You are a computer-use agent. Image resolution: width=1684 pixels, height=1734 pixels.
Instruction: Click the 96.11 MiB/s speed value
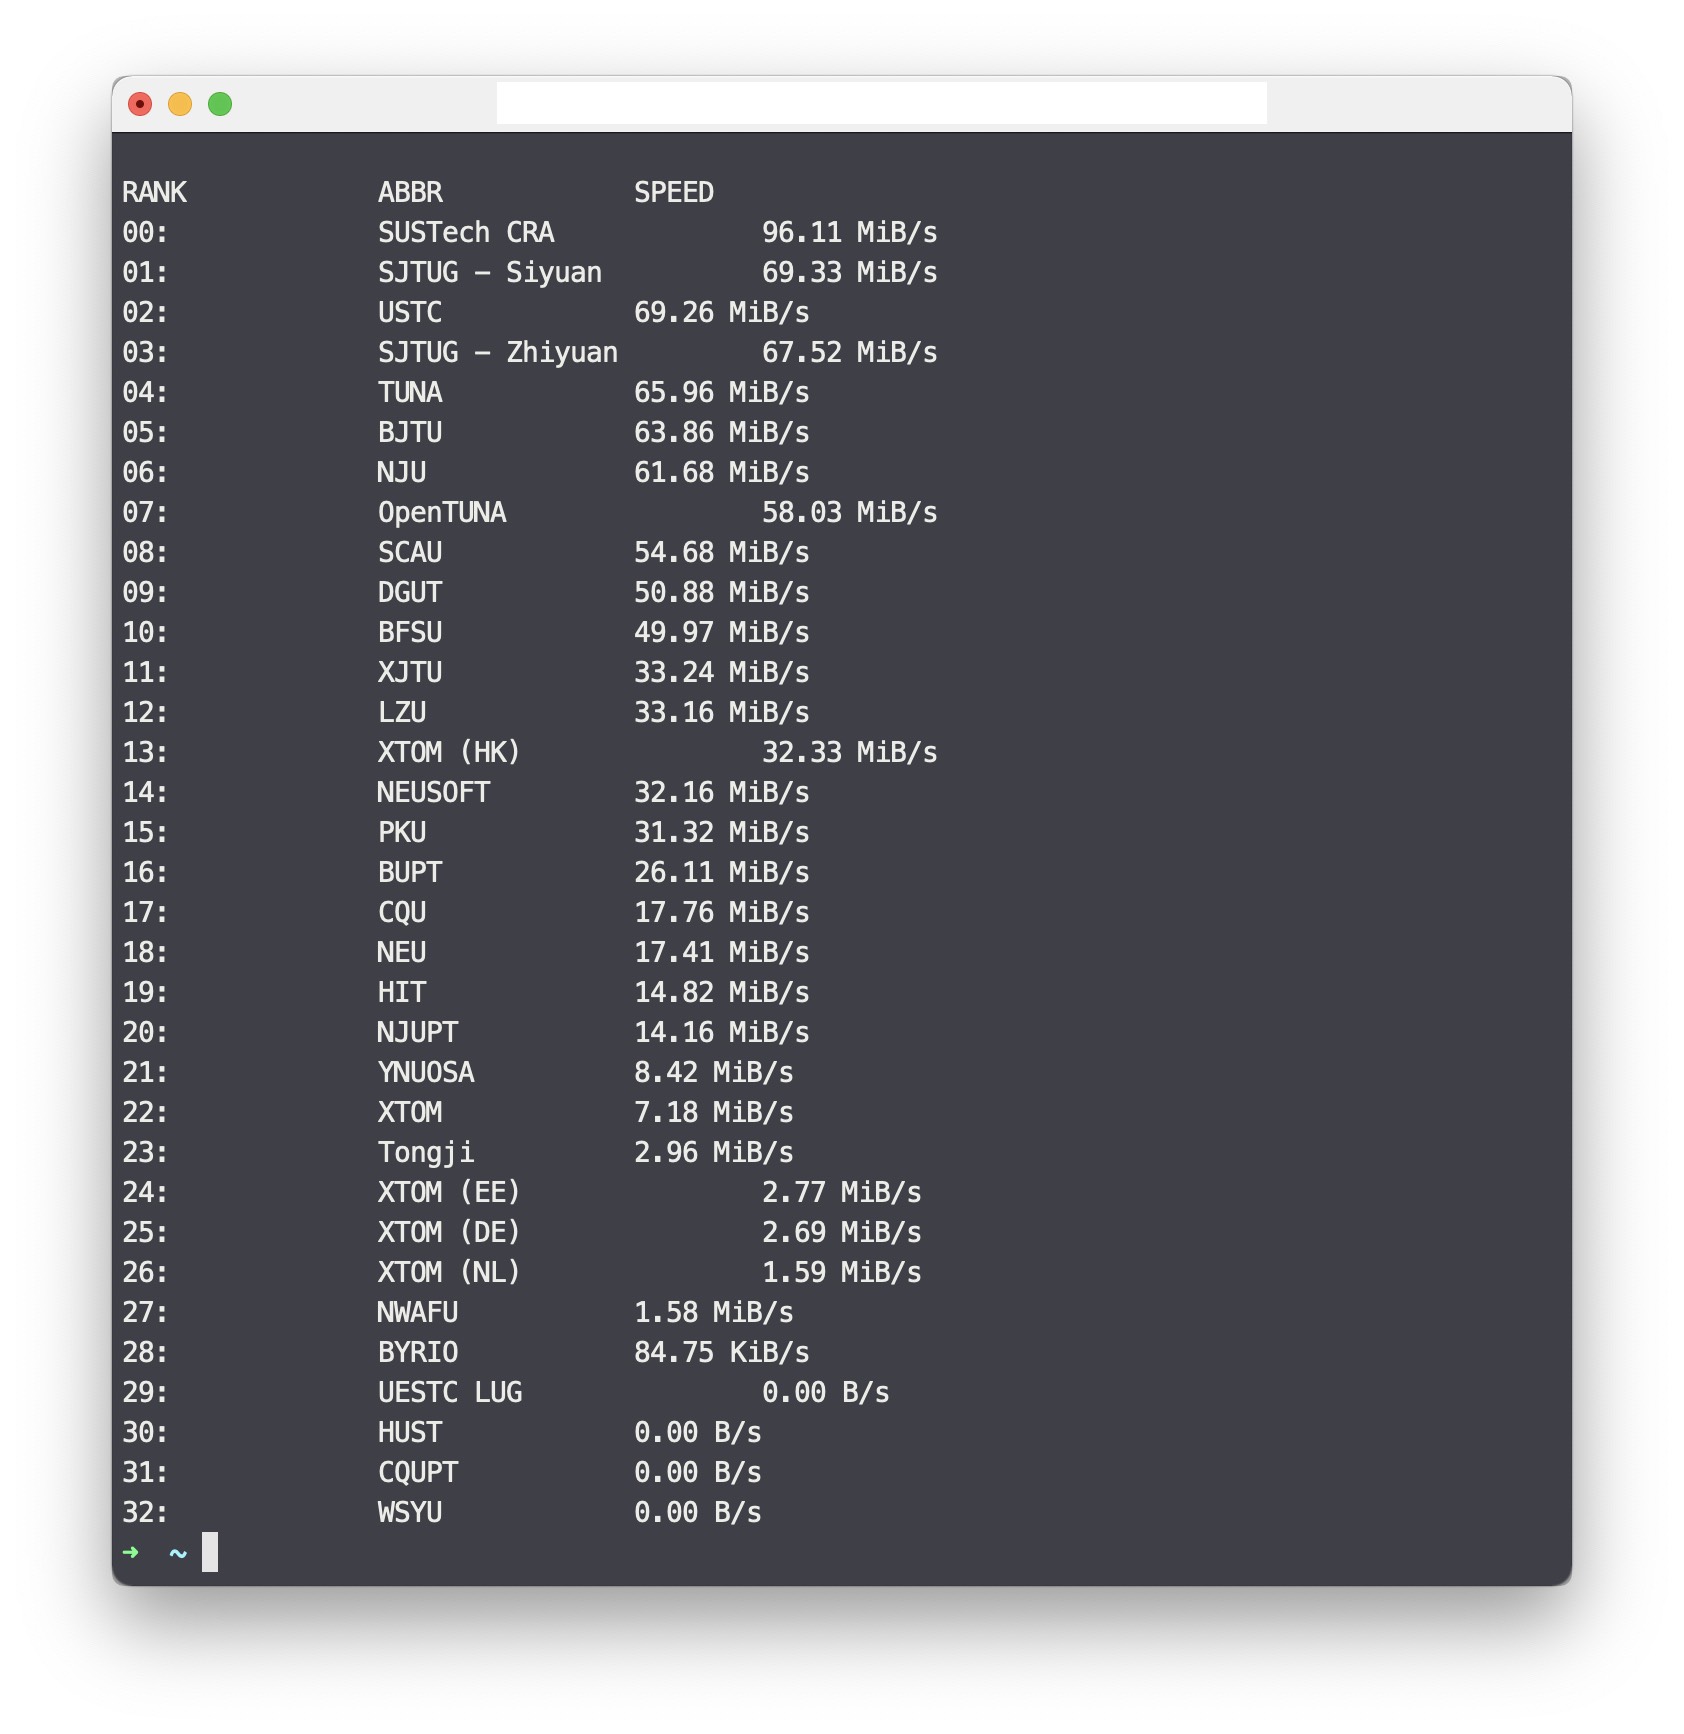[x=849, y=232]
